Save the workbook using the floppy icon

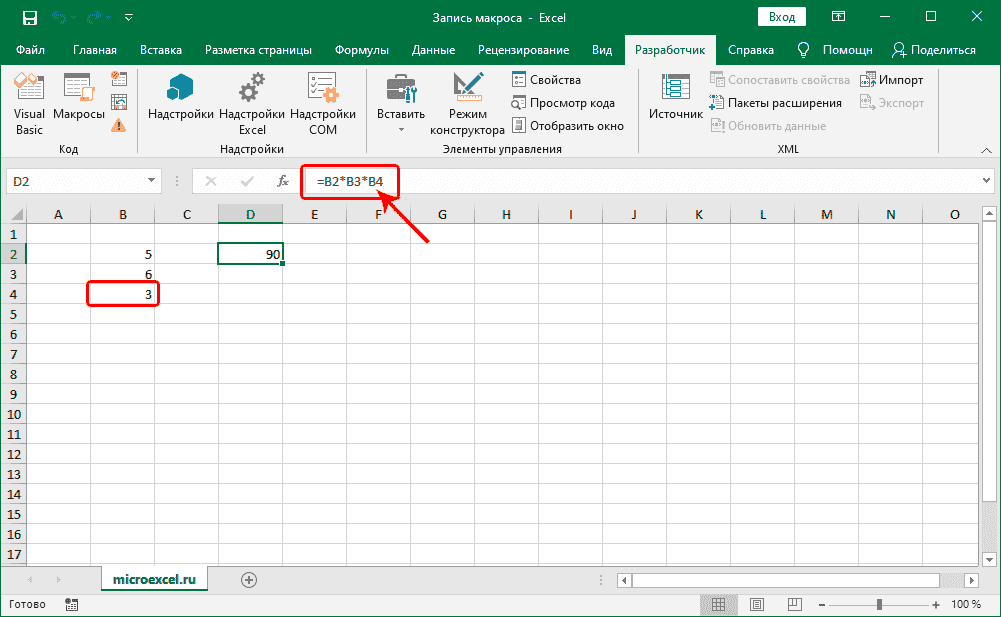(x=29, y=17)
